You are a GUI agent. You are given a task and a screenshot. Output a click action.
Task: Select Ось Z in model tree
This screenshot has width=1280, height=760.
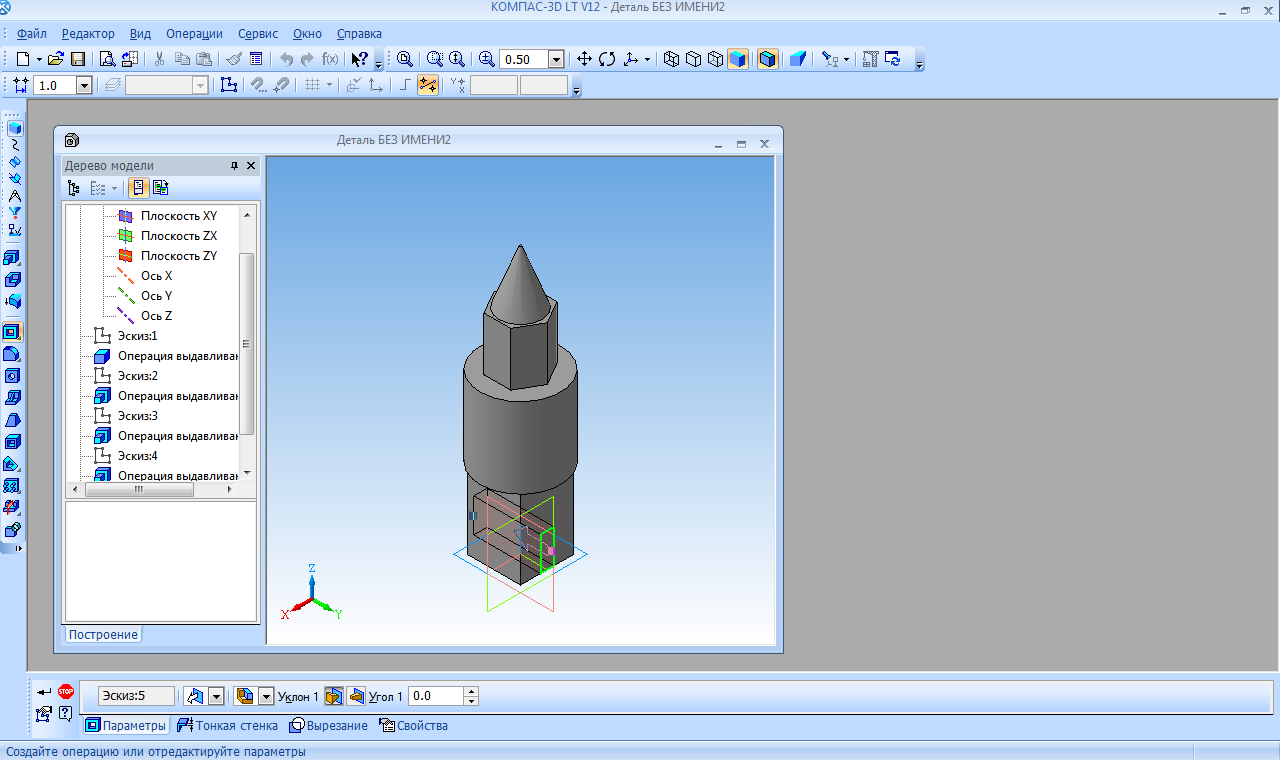point(156,316)
